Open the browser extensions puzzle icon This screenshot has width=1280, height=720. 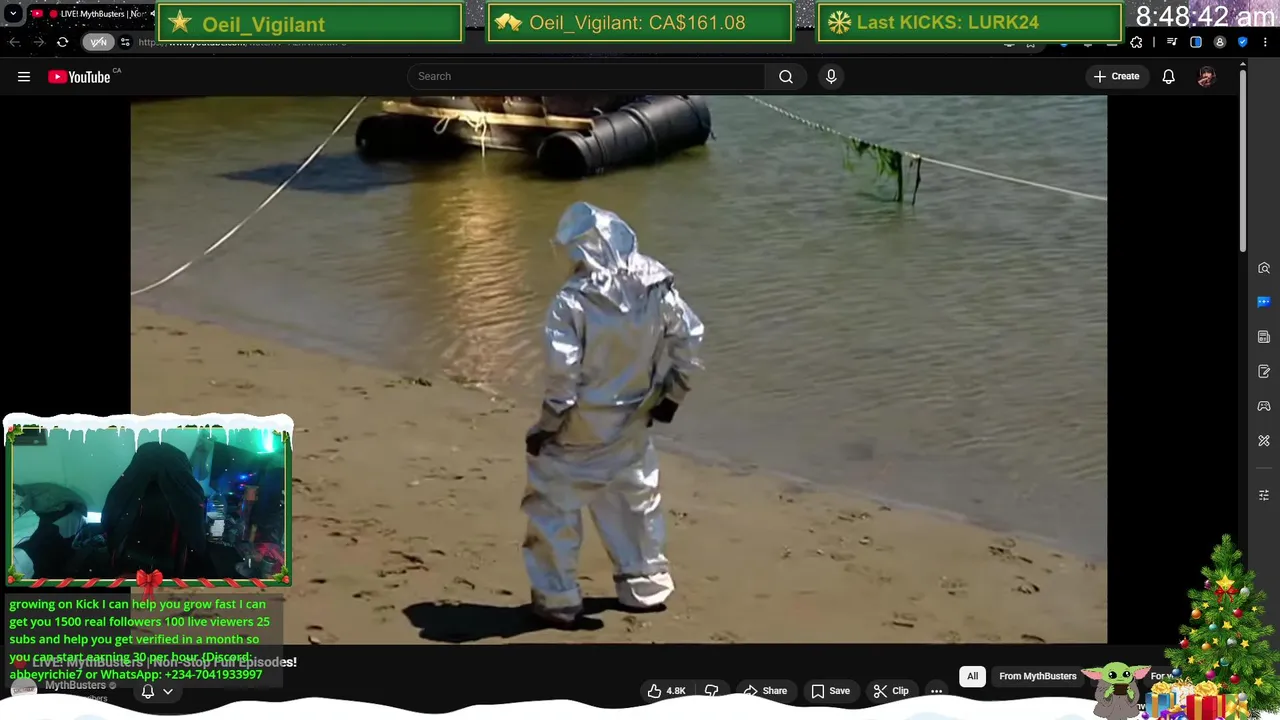[x=1136, y=42]
